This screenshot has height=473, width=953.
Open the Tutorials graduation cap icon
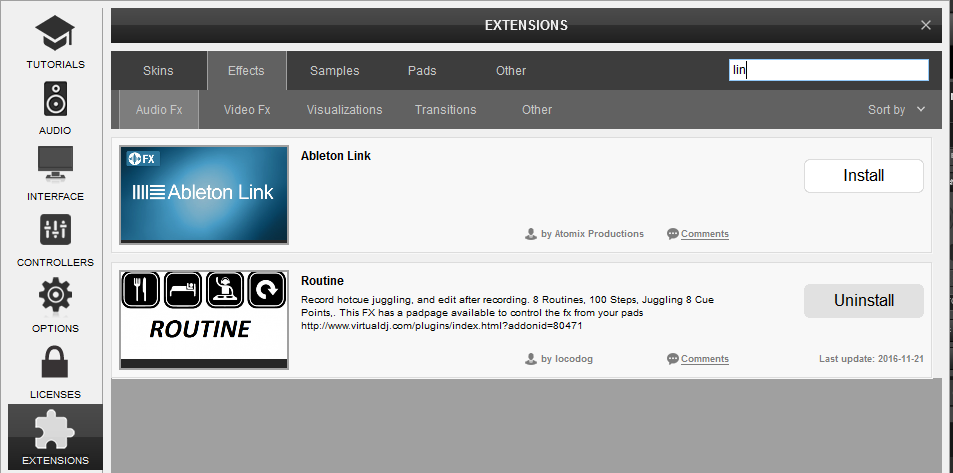tap(55, 33)
